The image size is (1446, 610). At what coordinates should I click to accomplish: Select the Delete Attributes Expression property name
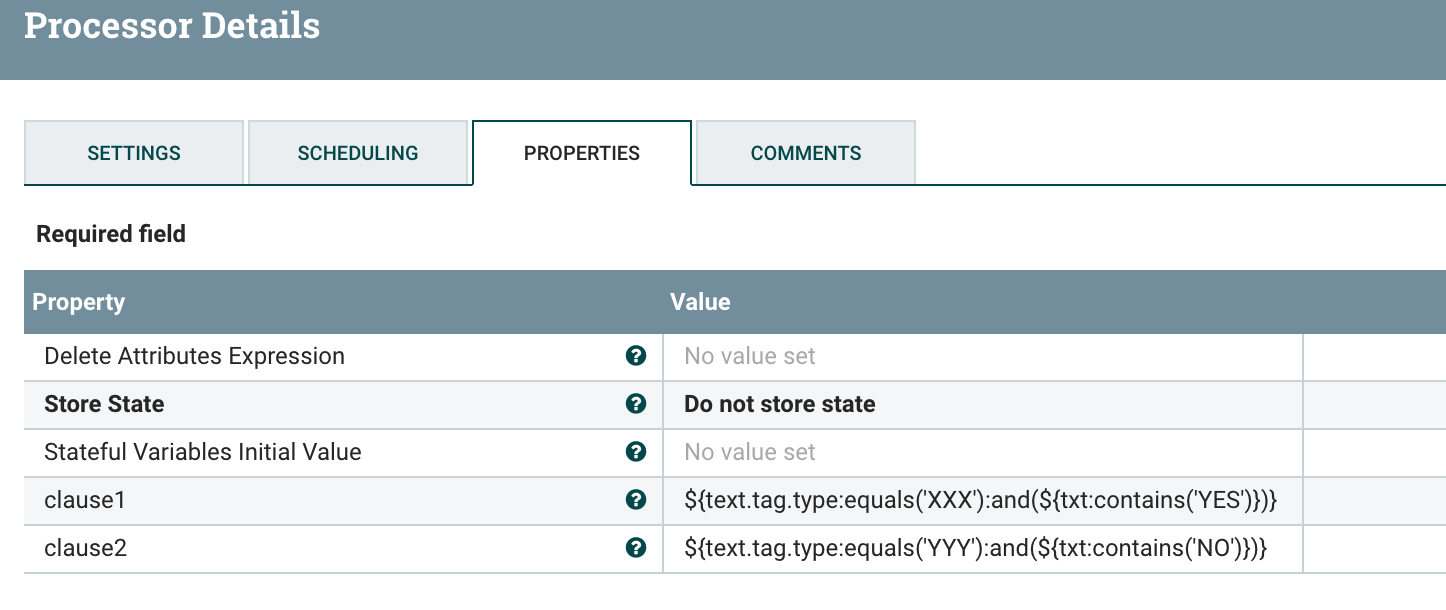pyautogui.click(x=194, y=356)
